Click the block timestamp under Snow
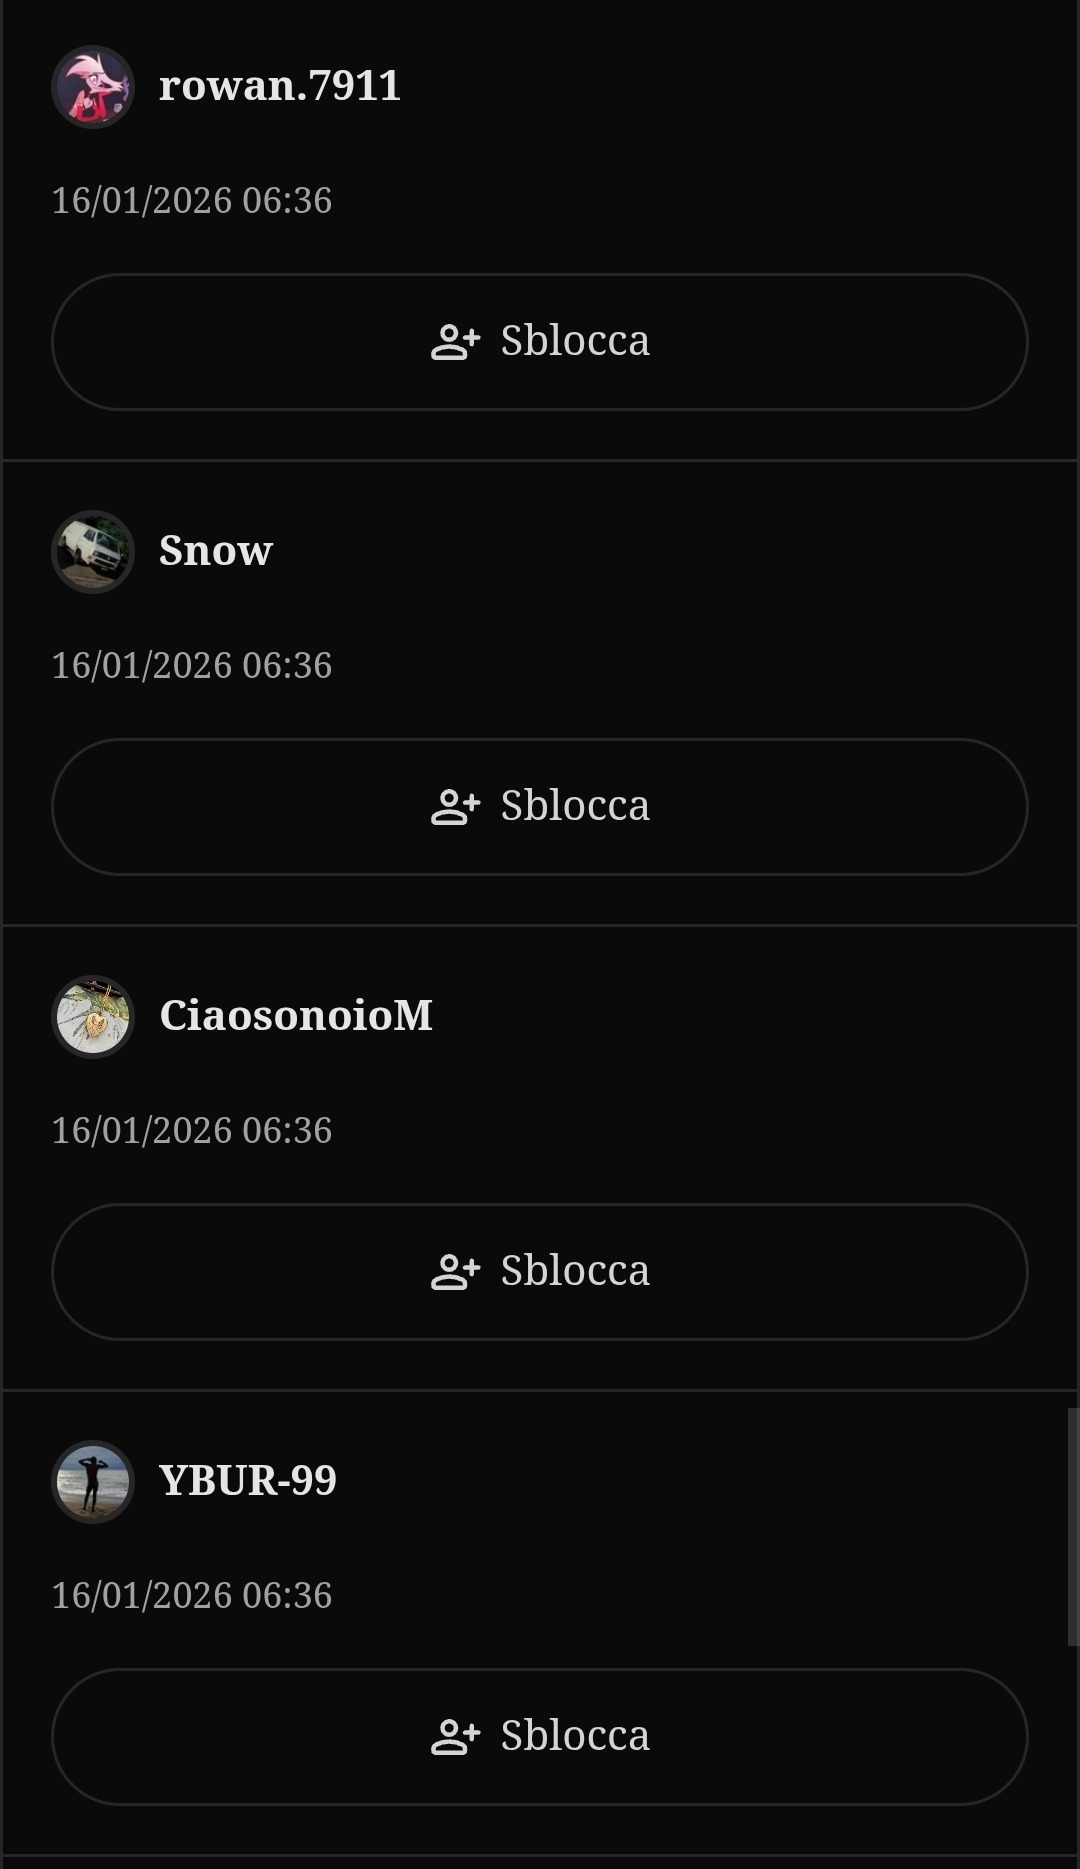Screen dimensions: 1080x1869 click(192, 666)
